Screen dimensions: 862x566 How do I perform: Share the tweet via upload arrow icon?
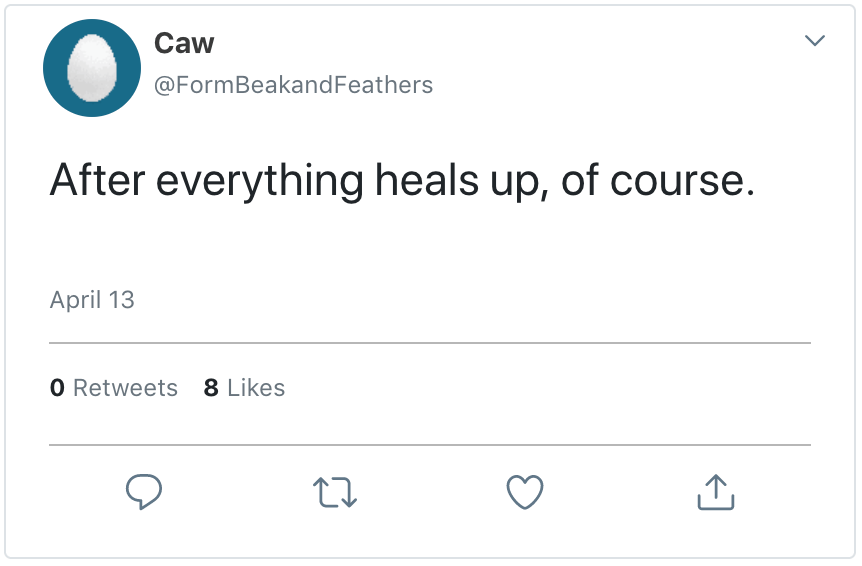tap(715, 491)
